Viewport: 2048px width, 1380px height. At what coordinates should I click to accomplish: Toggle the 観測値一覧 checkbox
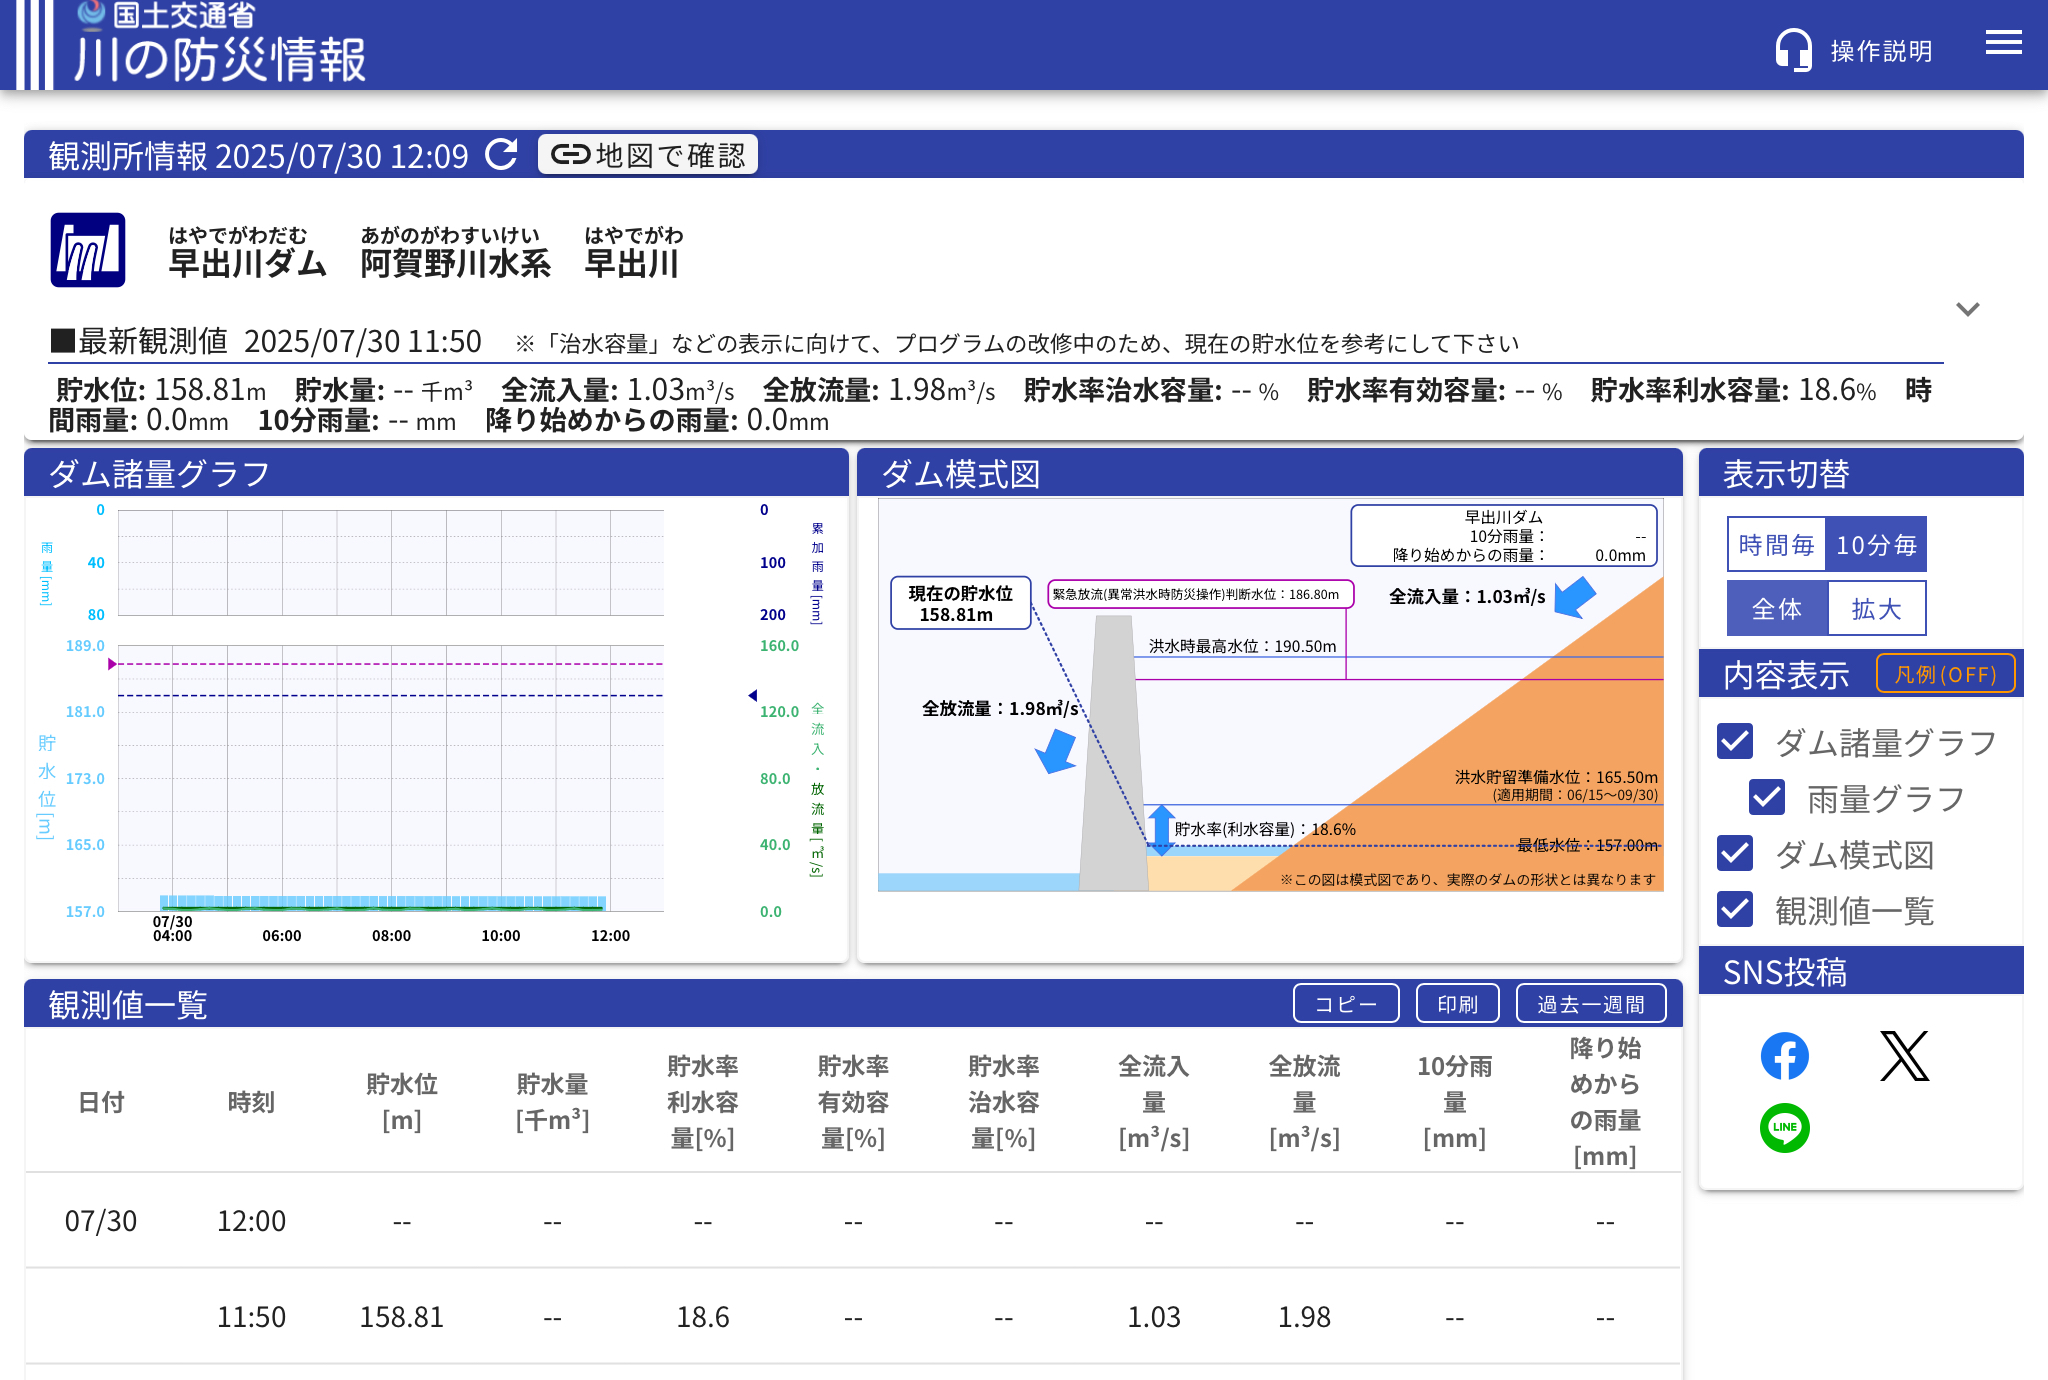[x=1735, y=909]
